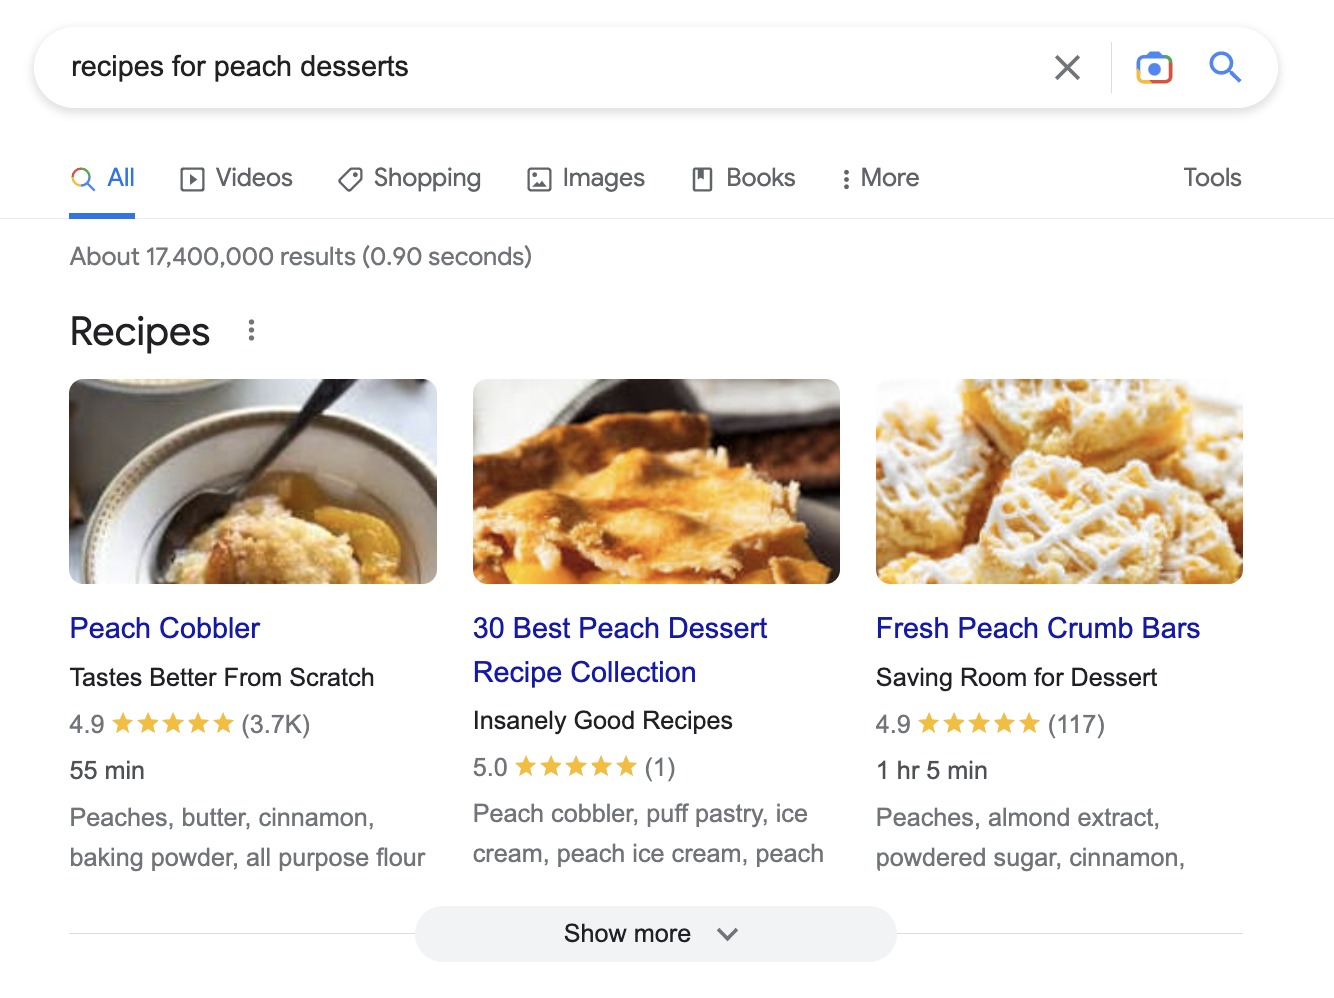Screen dimensions: 1334x998
Task: Open the Peach Cobbler recipe link
Action: (164, 628)
